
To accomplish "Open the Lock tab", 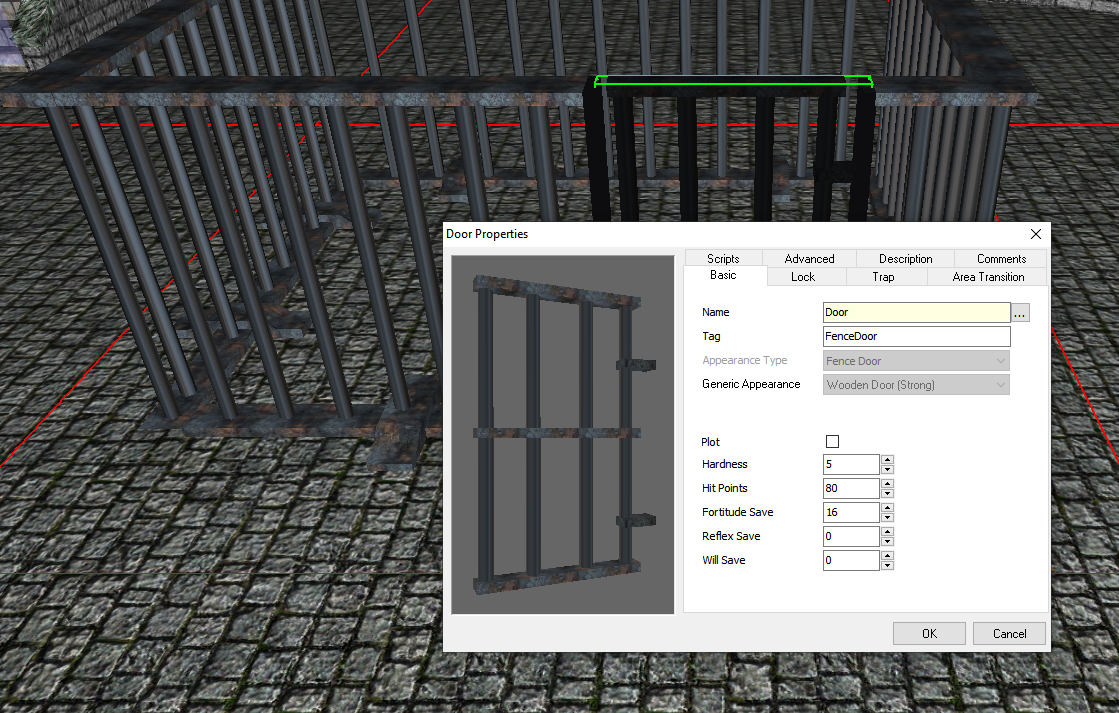I will click(803, 277).
